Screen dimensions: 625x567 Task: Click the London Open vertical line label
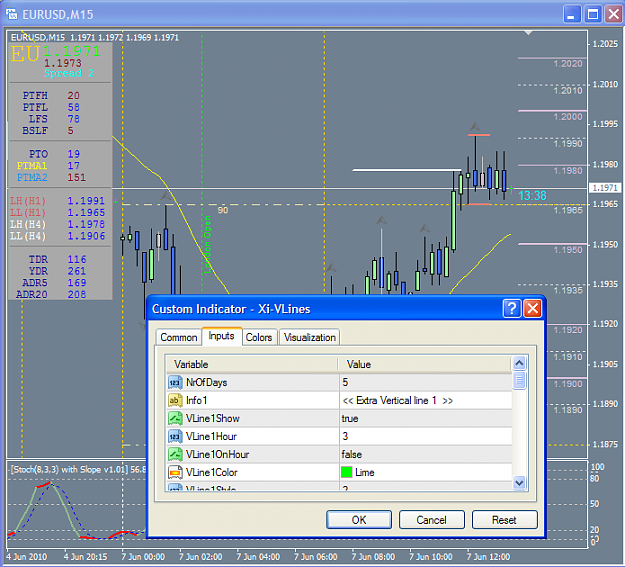(x=207, y=244)
